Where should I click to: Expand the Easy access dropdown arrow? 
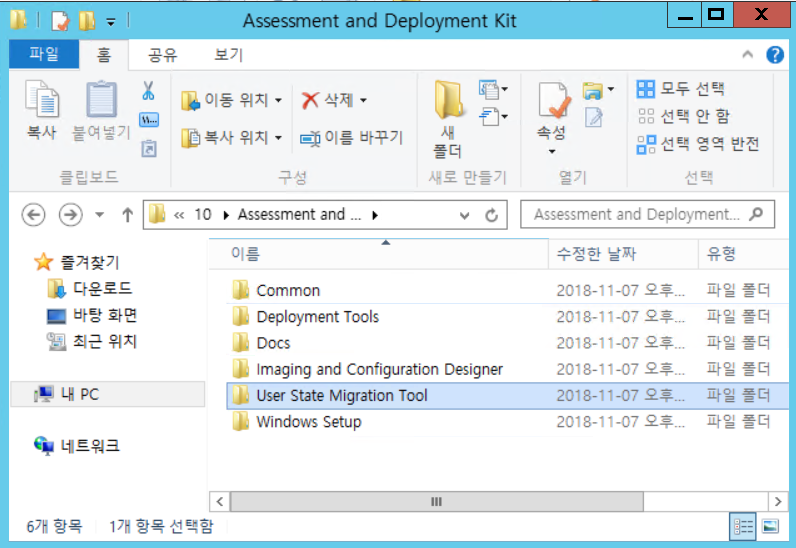pyautogui.click(x=505, y=117)
